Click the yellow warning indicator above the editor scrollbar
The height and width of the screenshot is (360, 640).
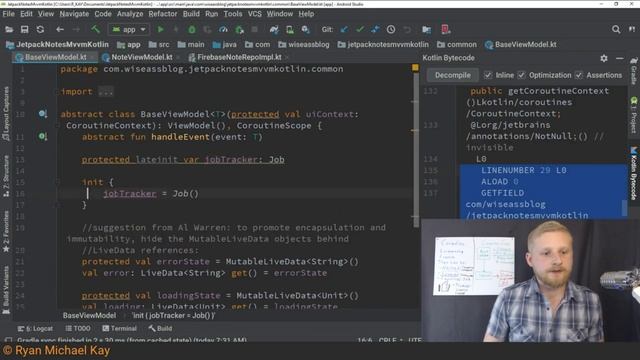tap(415, 68)
